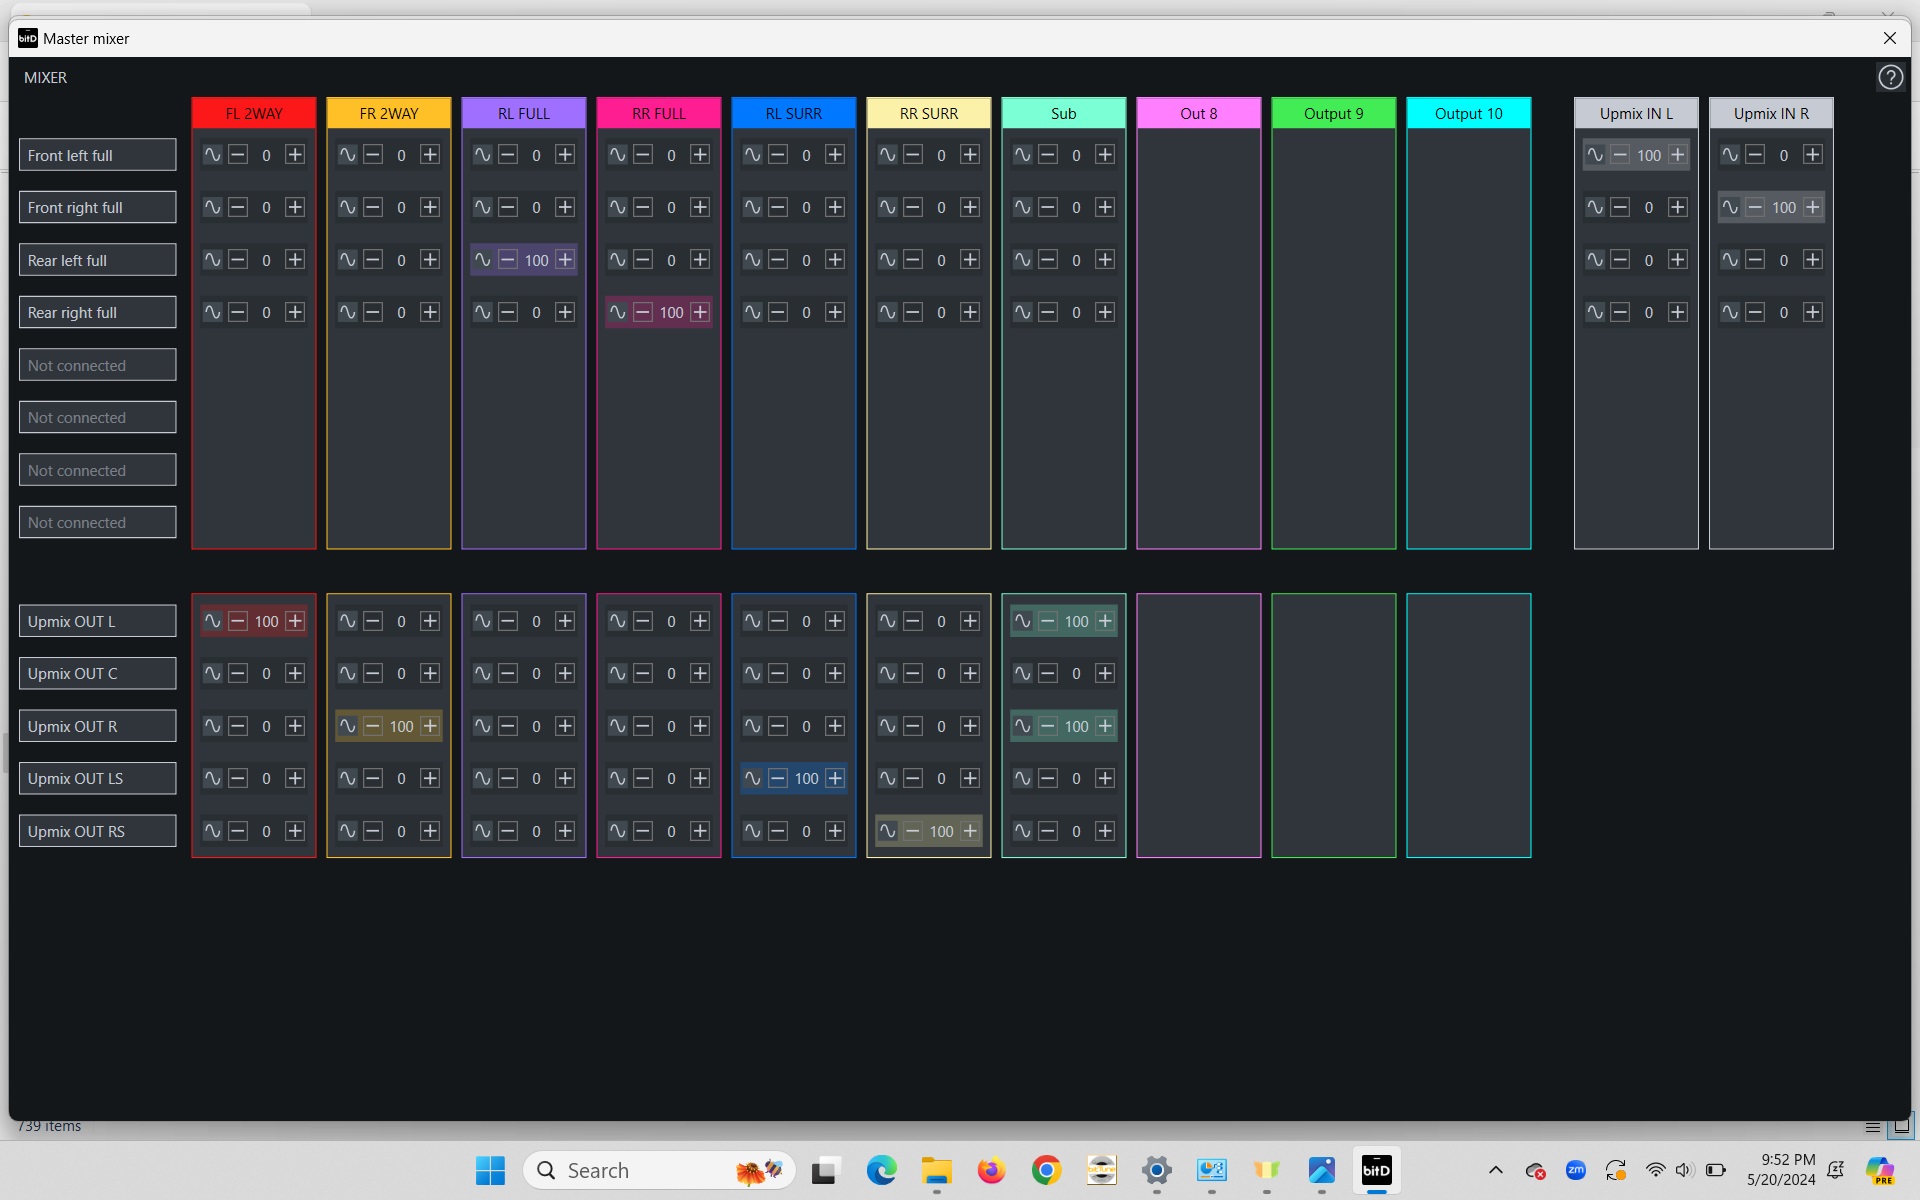
Task: Click the Out 8 output header
Action: coord(1199,113)
